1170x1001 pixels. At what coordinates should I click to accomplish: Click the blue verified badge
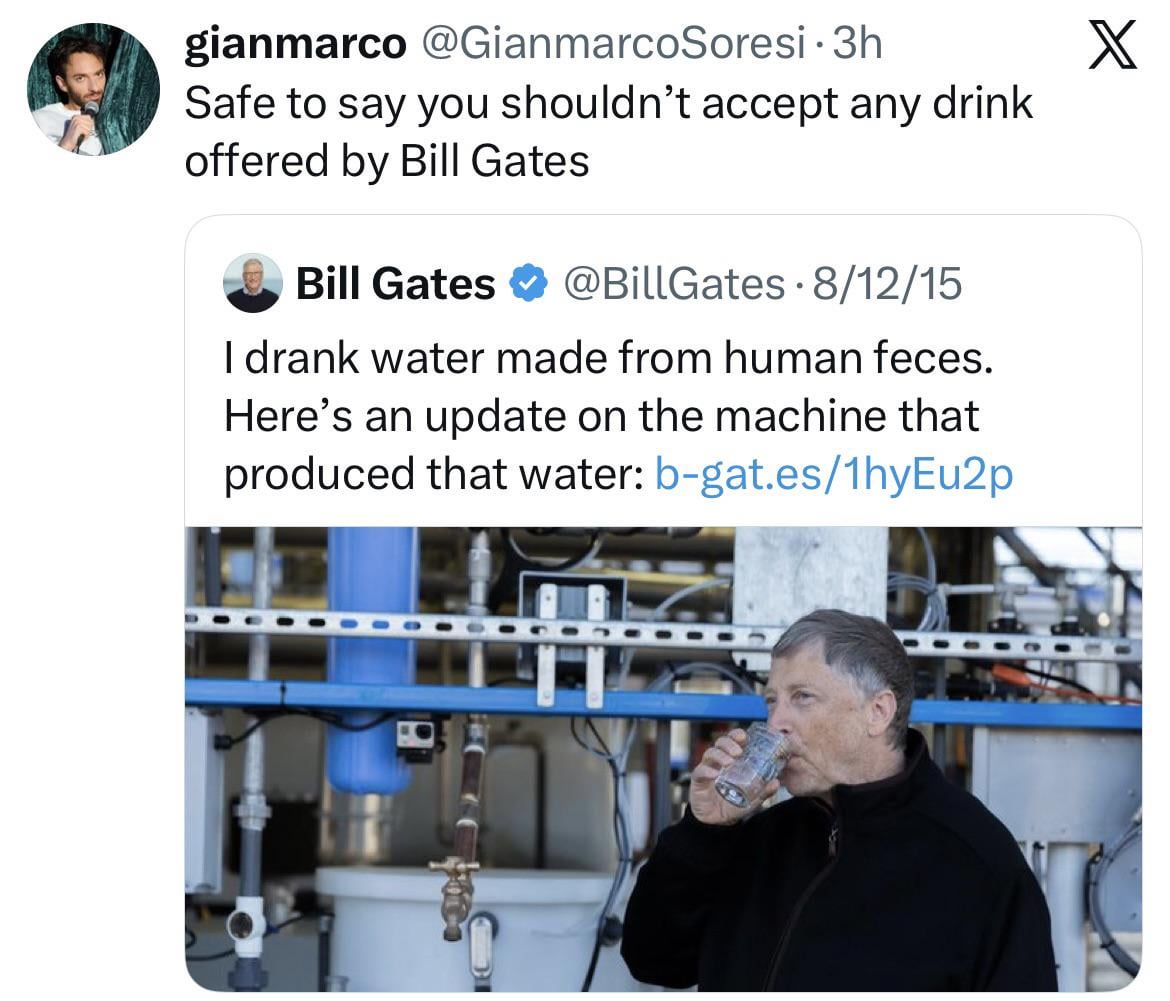(x=527, y=284)
